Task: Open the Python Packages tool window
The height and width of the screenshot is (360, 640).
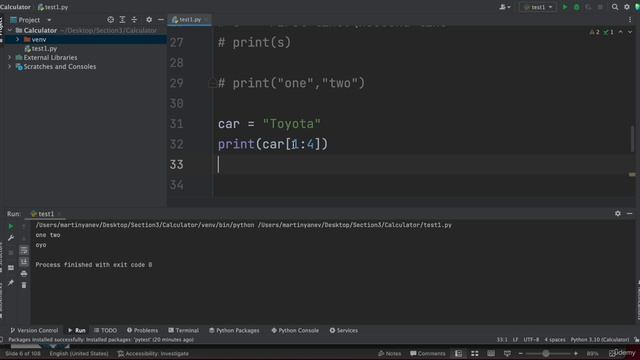Action: [x=234, y=330]
